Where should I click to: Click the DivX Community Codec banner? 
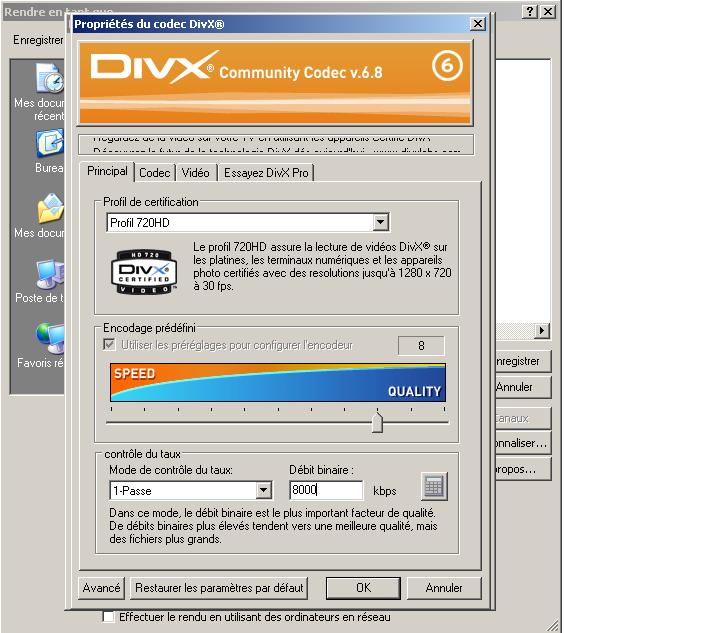[275, 83]
